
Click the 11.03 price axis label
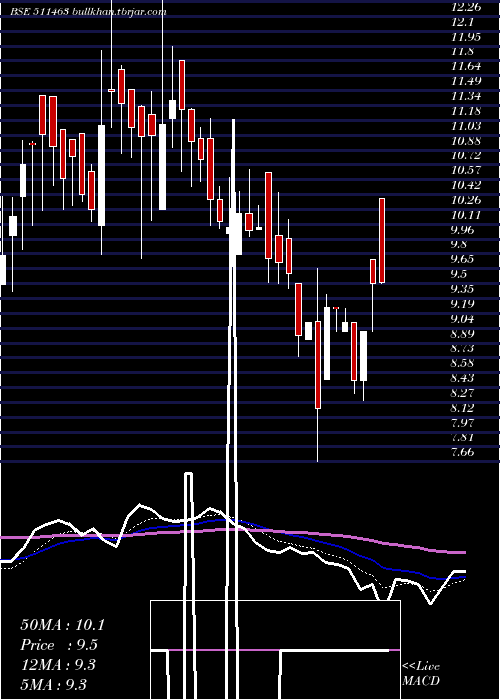466,126
